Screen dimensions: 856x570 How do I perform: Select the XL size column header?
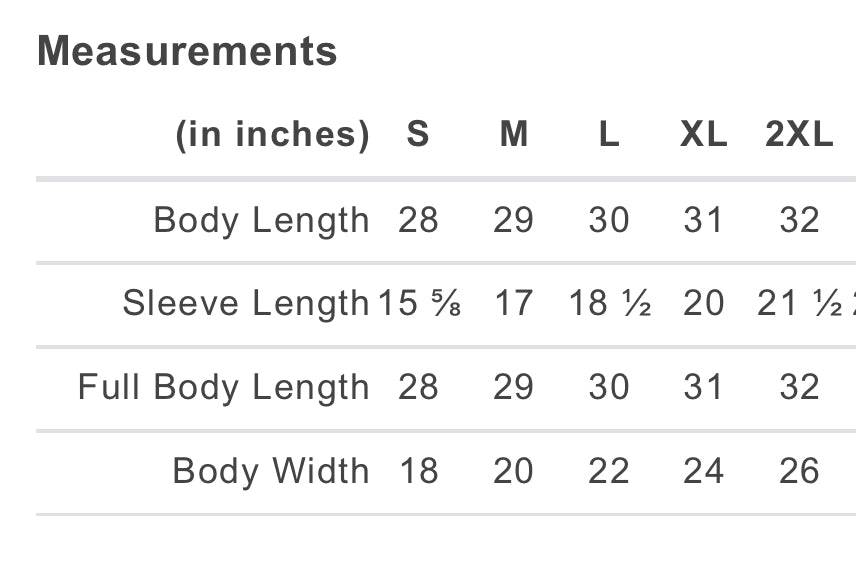point(703,135)
